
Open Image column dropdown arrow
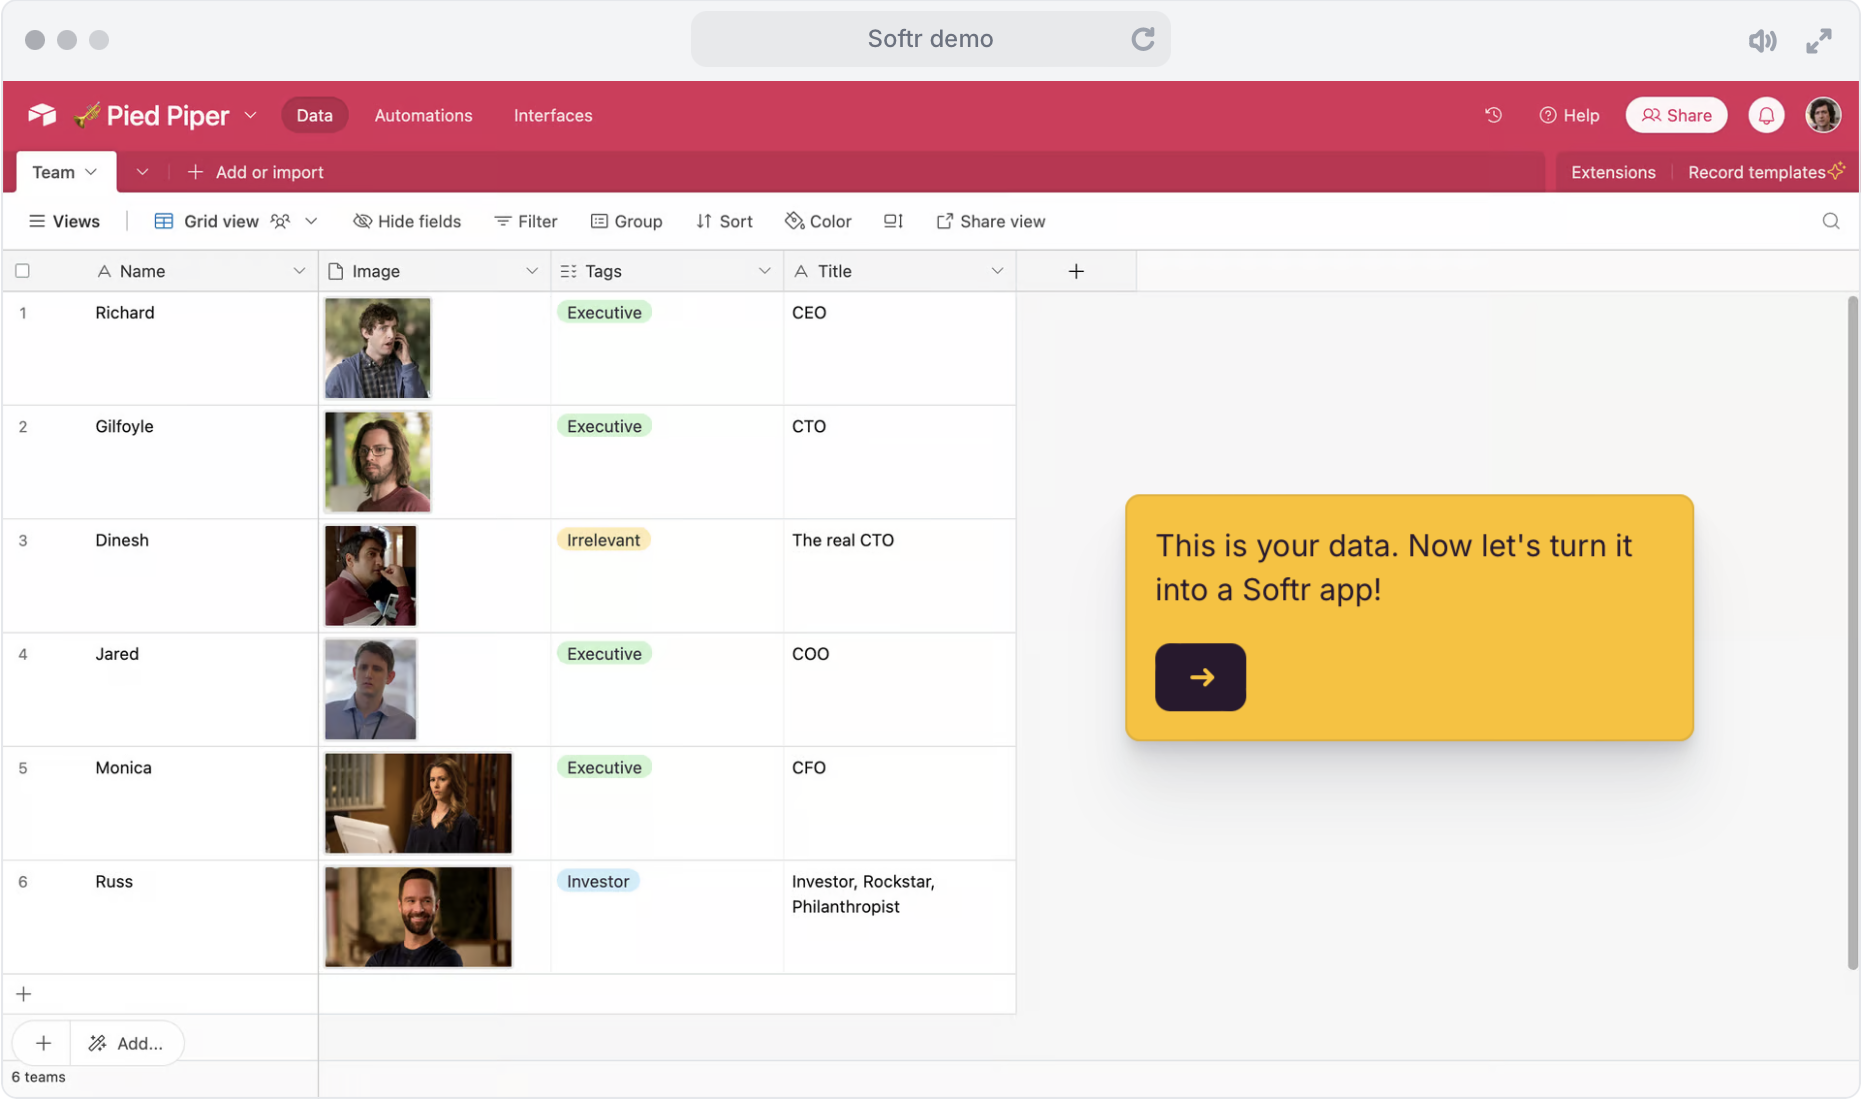pos(531,271)
